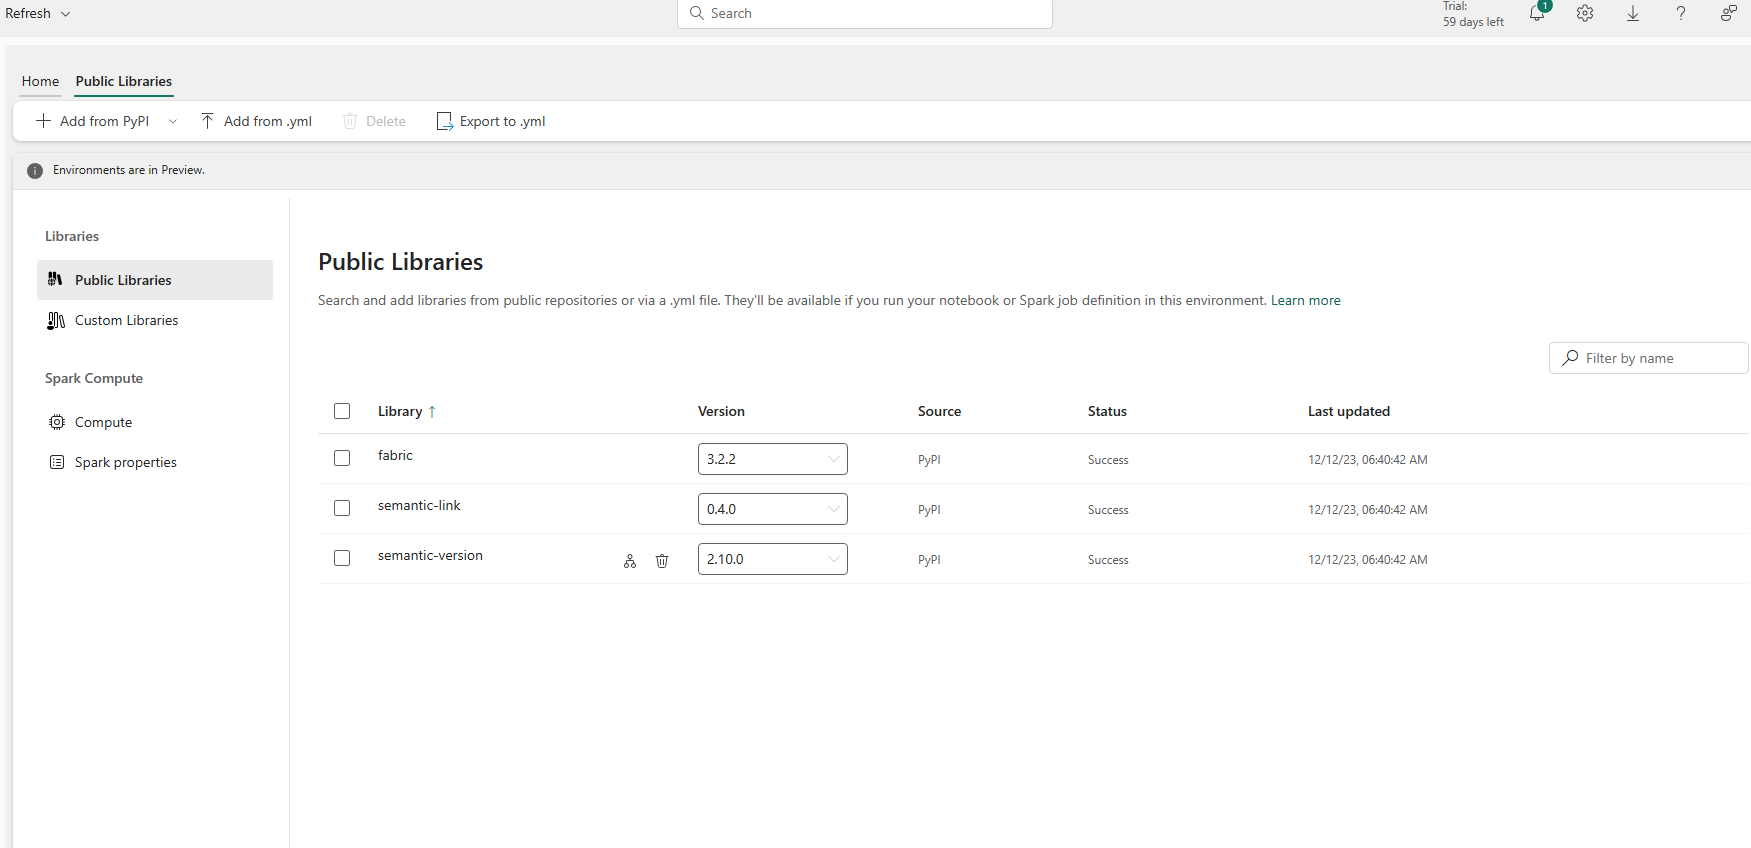Expand the Add from PyPI dropdown arrow
1751x848 pixels.
click(x=173, y=122)
